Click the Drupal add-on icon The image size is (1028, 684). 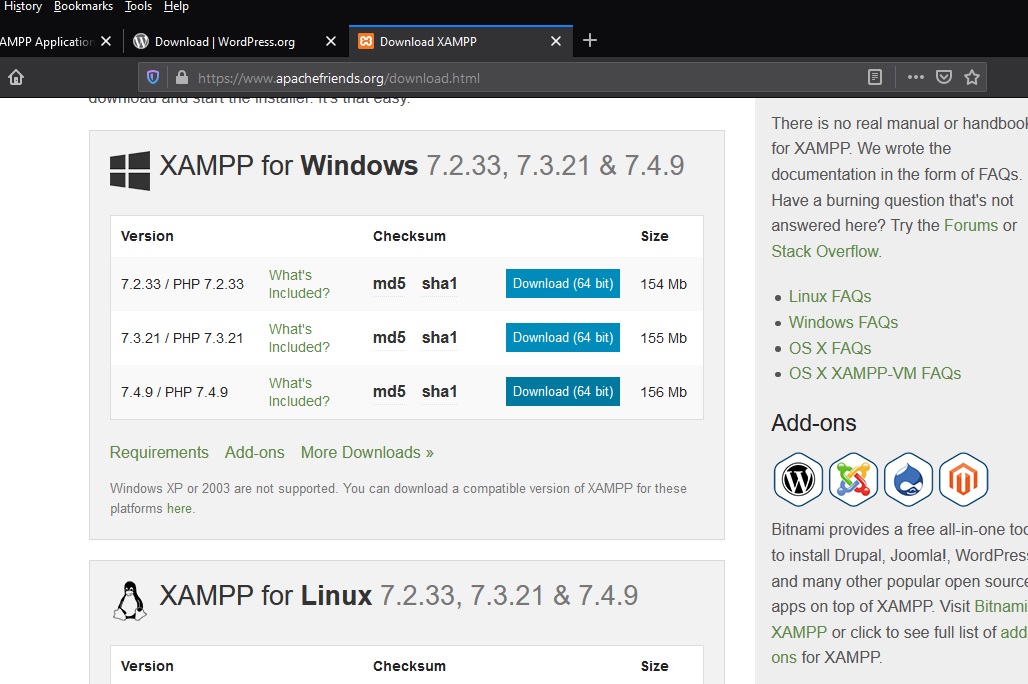coord(908,480)
